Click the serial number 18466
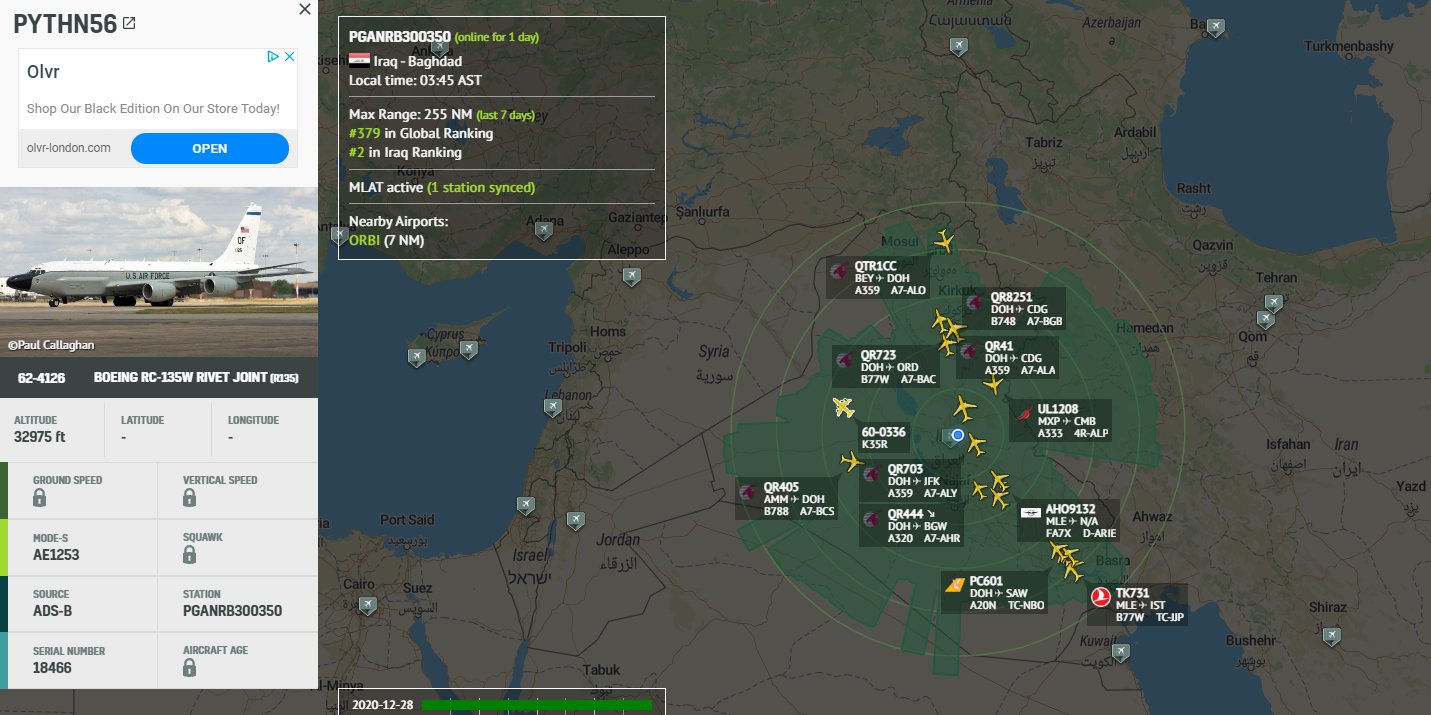The height and width of the screenshot is (715, 1431). tap(52, 667)
